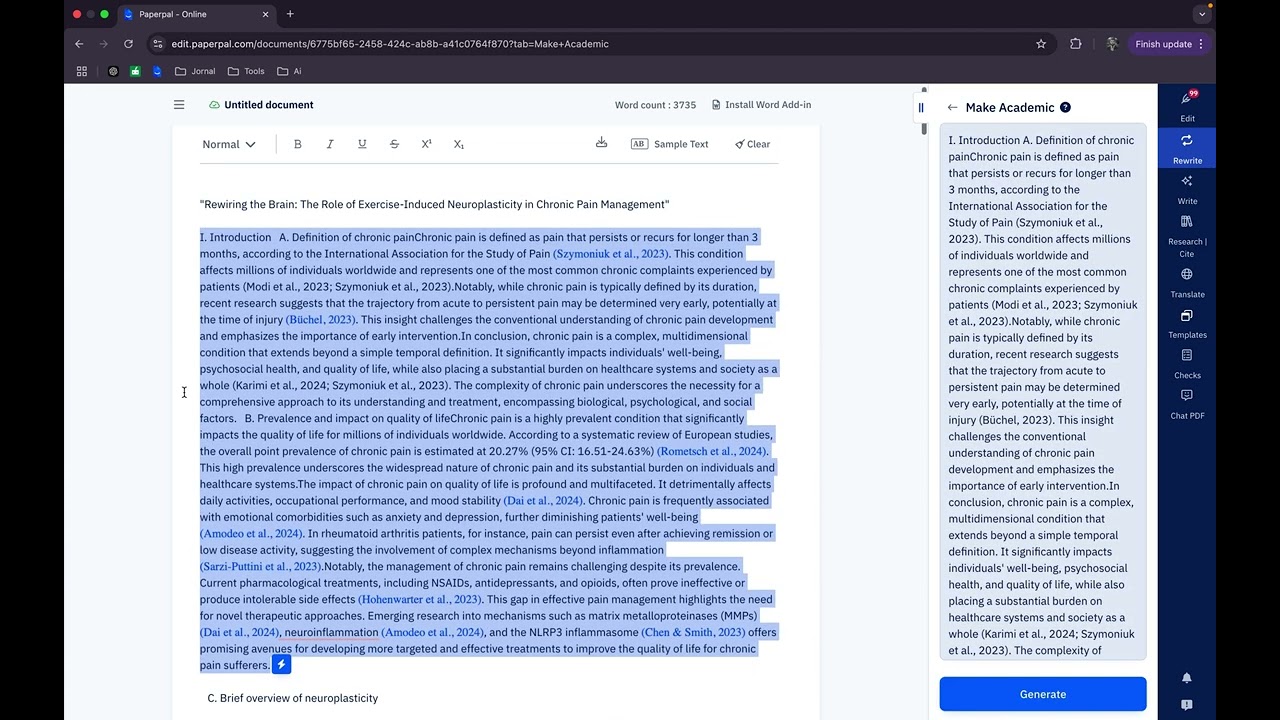This screenshot has width=1280, height=720.
Task: Open the Chat PDF tool
Action: 1187,403
